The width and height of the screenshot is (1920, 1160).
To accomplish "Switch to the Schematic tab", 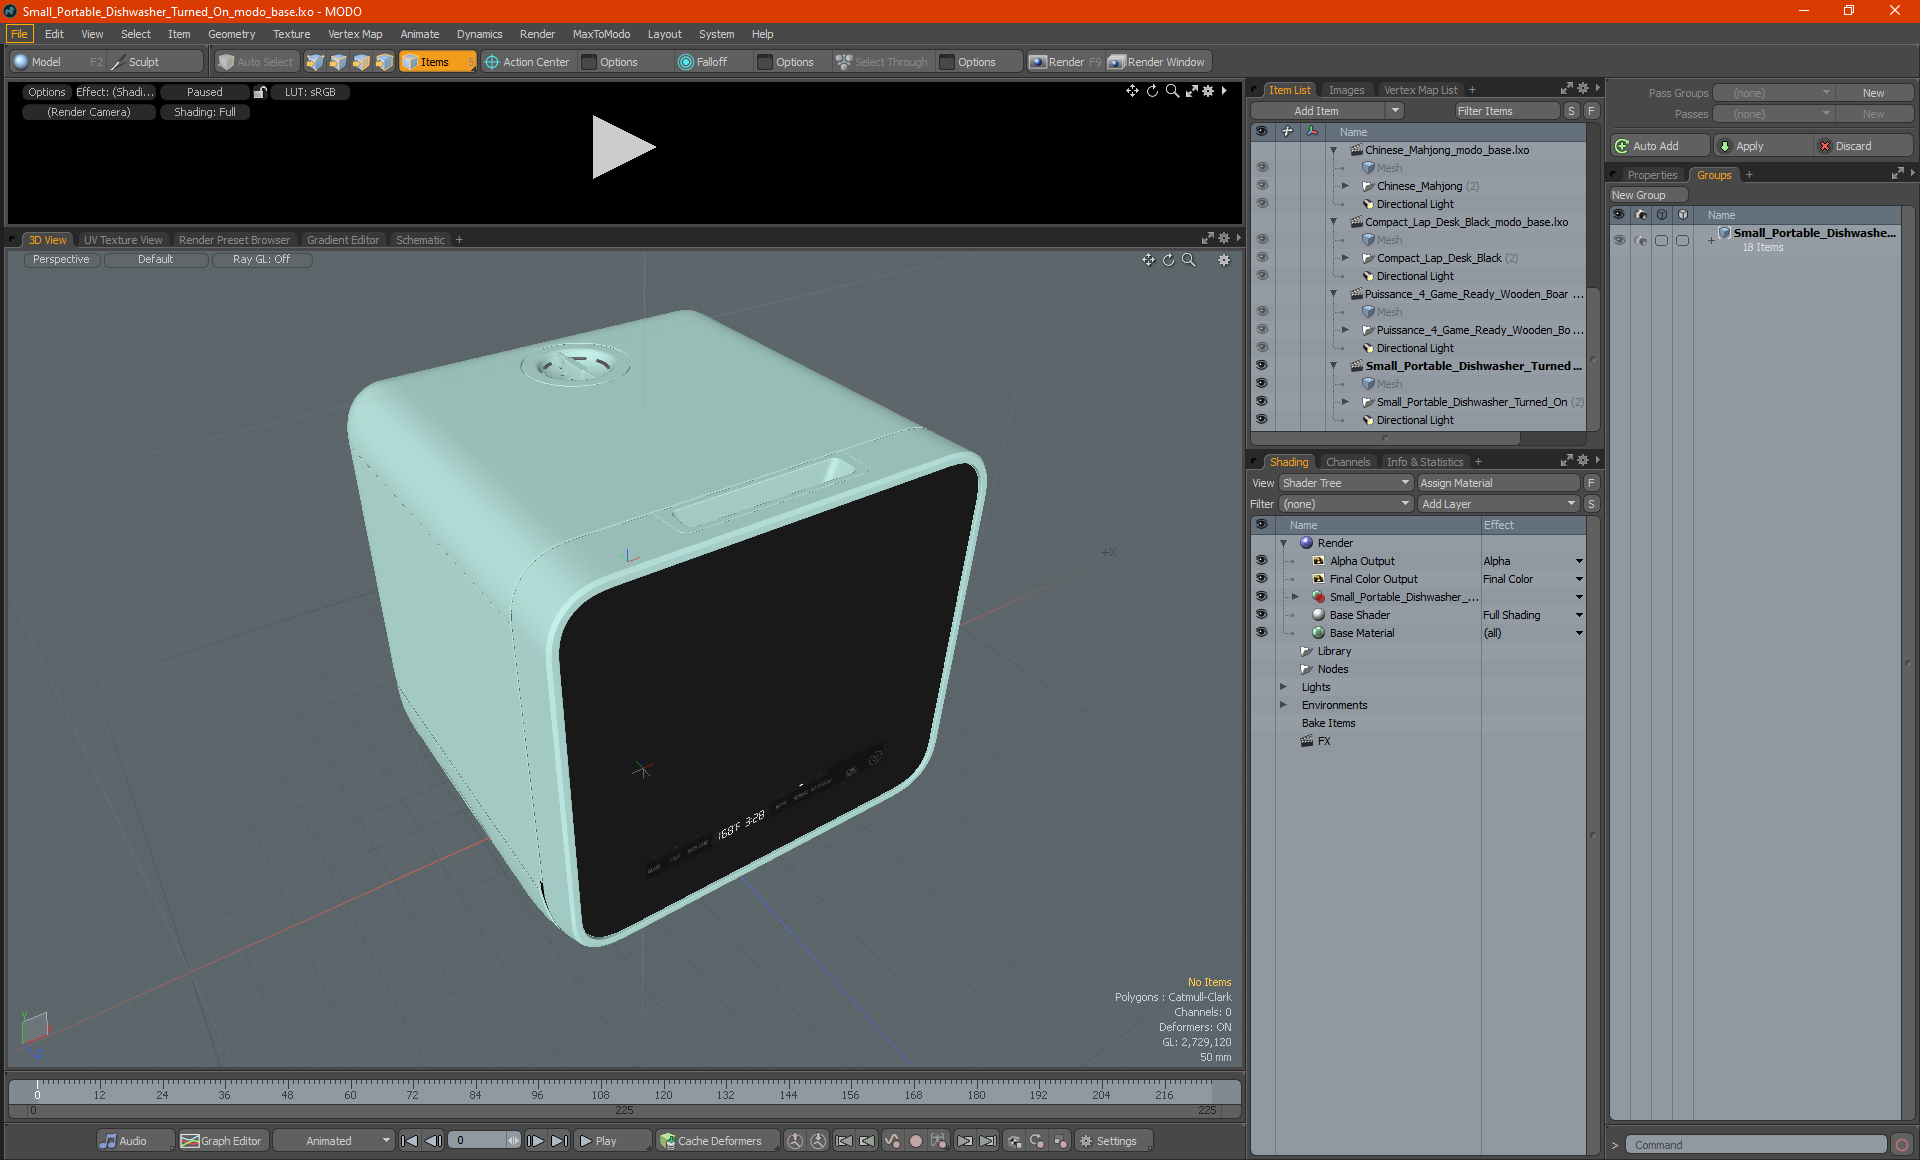I will (x=420, y=240).
